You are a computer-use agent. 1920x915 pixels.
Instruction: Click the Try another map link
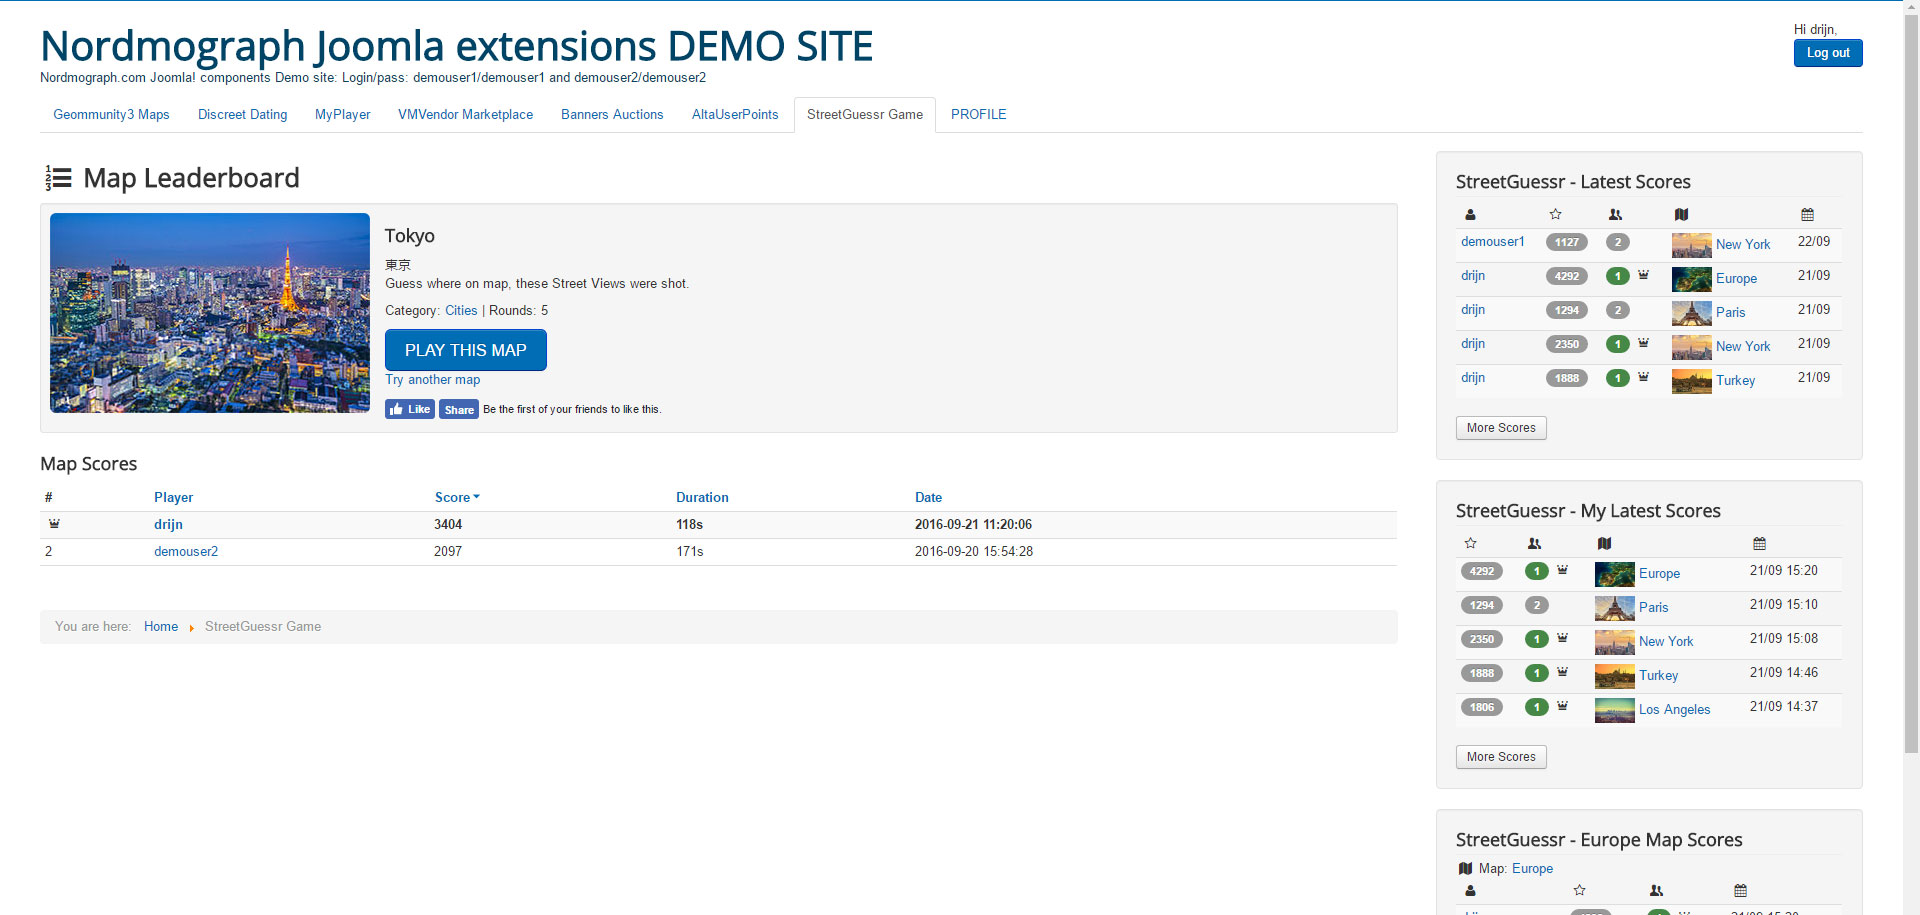[x=433, y=380]
